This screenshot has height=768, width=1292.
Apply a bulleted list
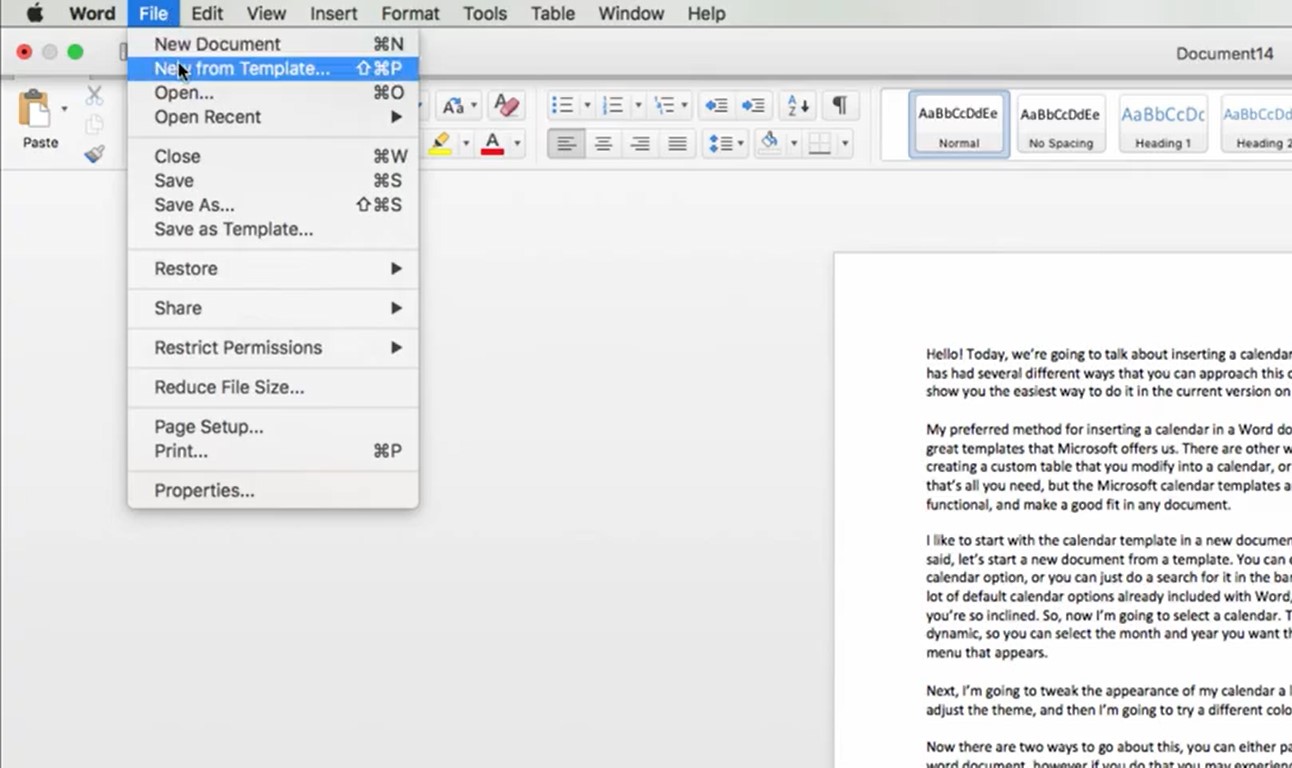tap(562, 104)
